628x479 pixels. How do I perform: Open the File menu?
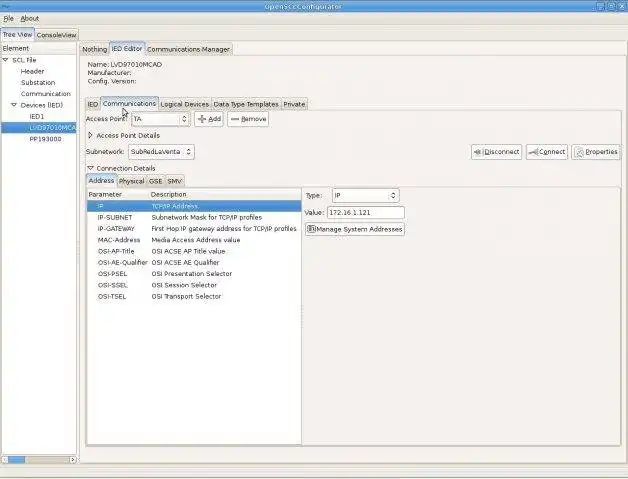[8, 18]
